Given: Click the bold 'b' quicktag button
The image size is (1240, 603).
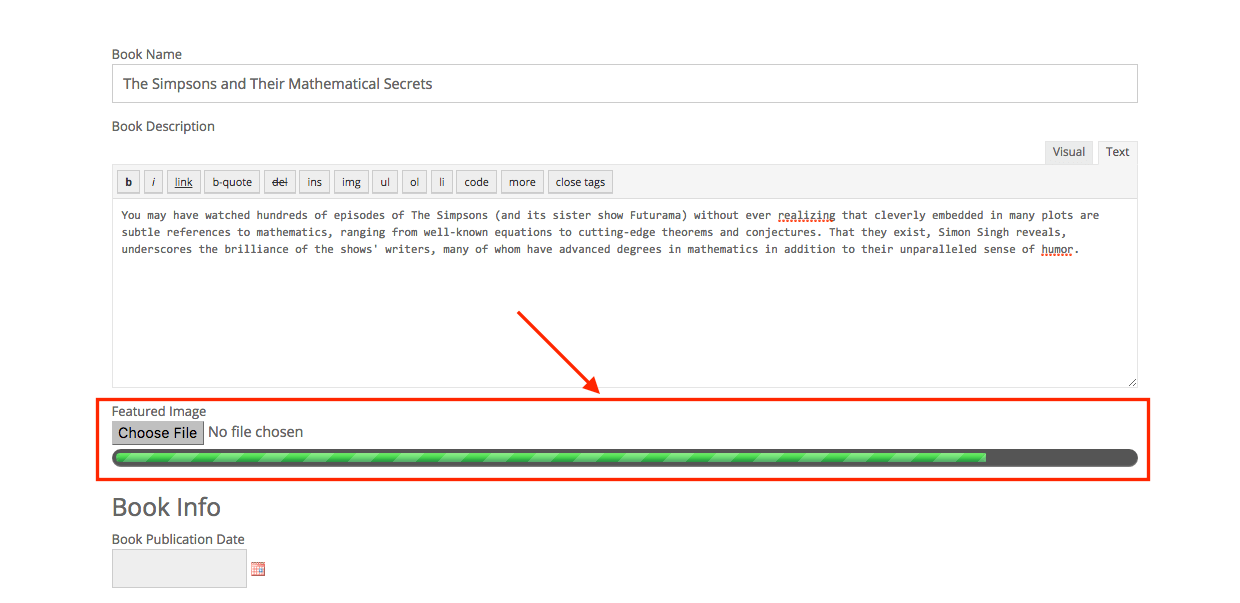Looking at the screenshot, I should 128,182.
